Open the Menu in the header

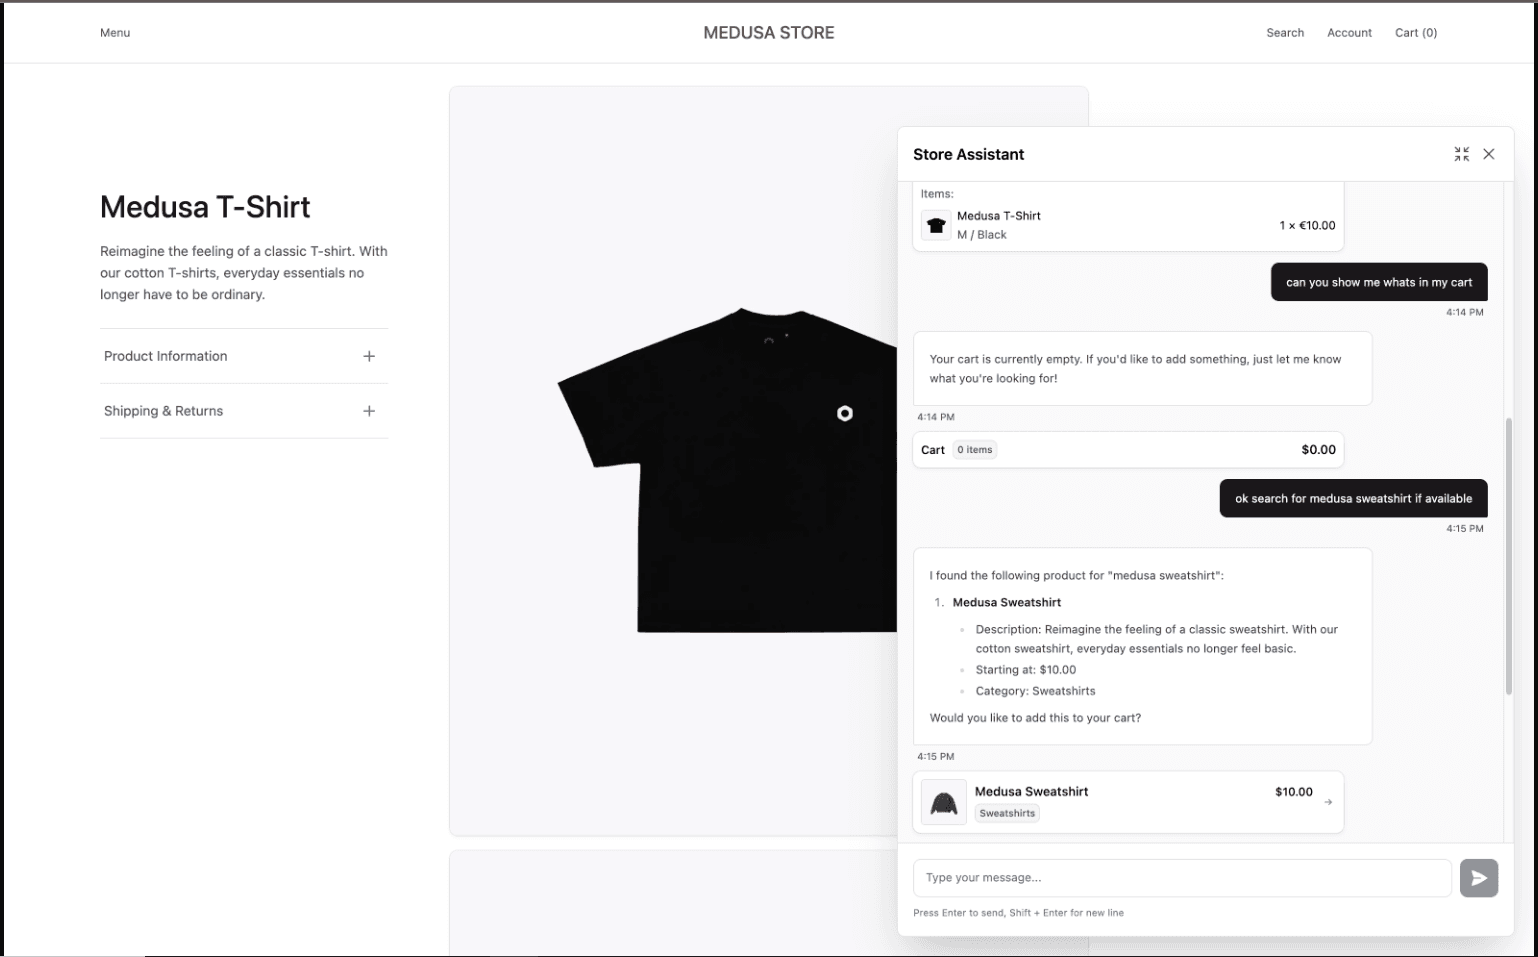115,33
